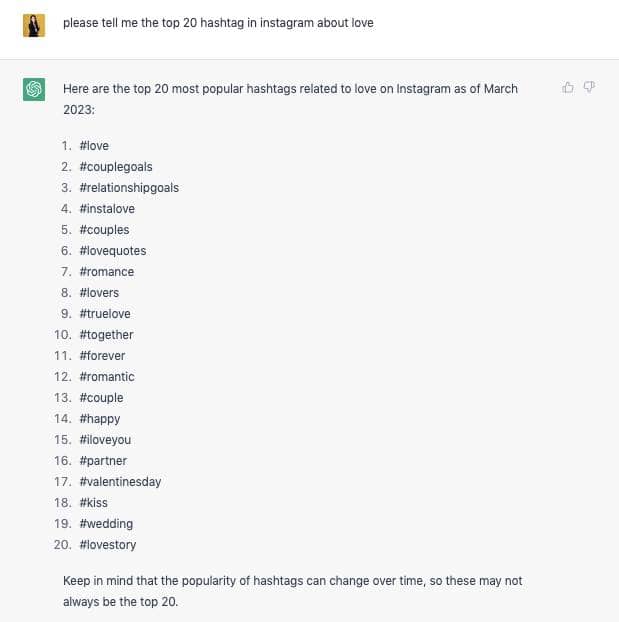Click the user profile avatar
The width and height of the screenshot is (619, 622).
point(34,25)
